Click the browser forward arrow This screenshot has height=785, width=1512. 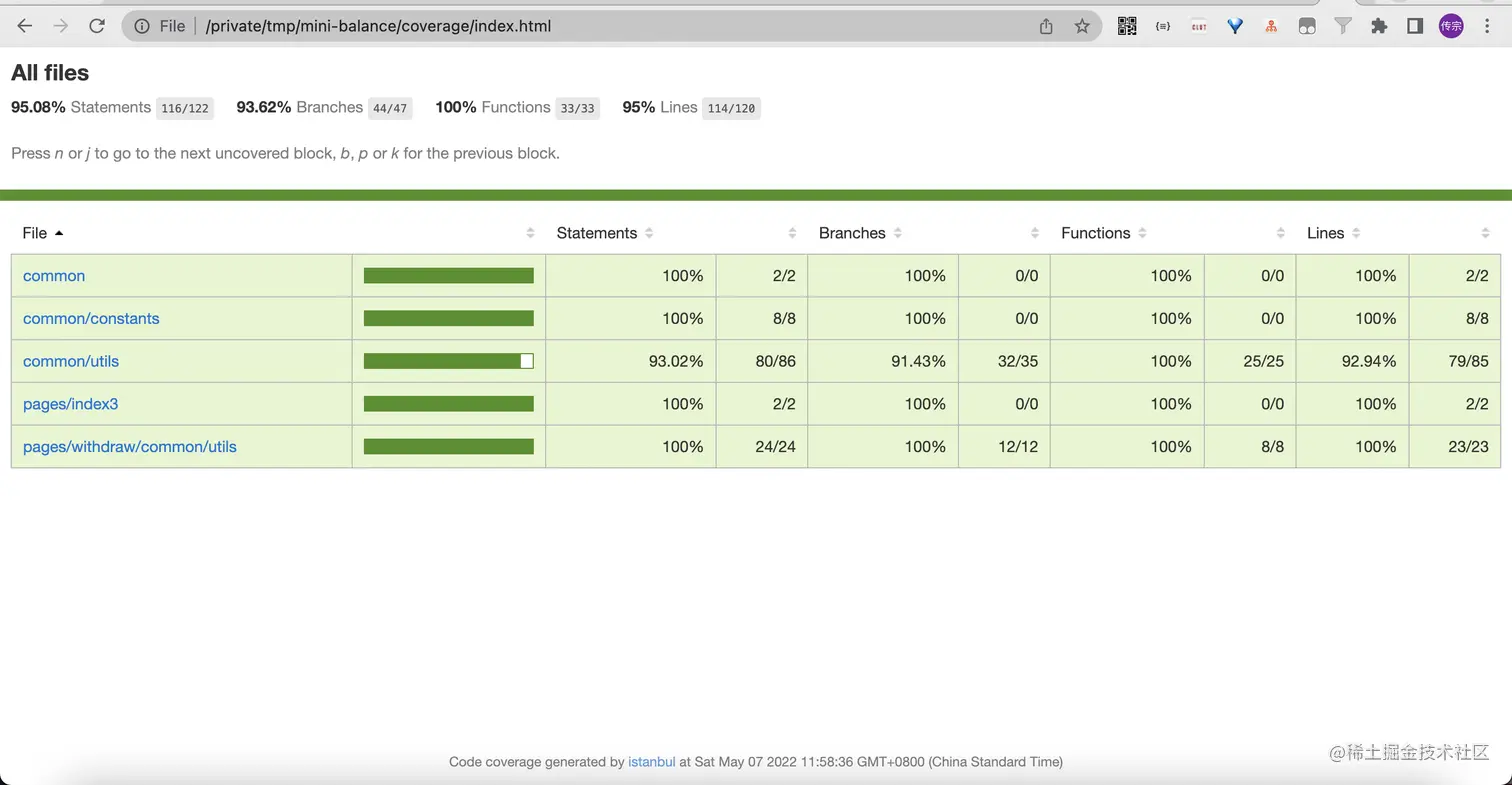click(x=61, y=26)
